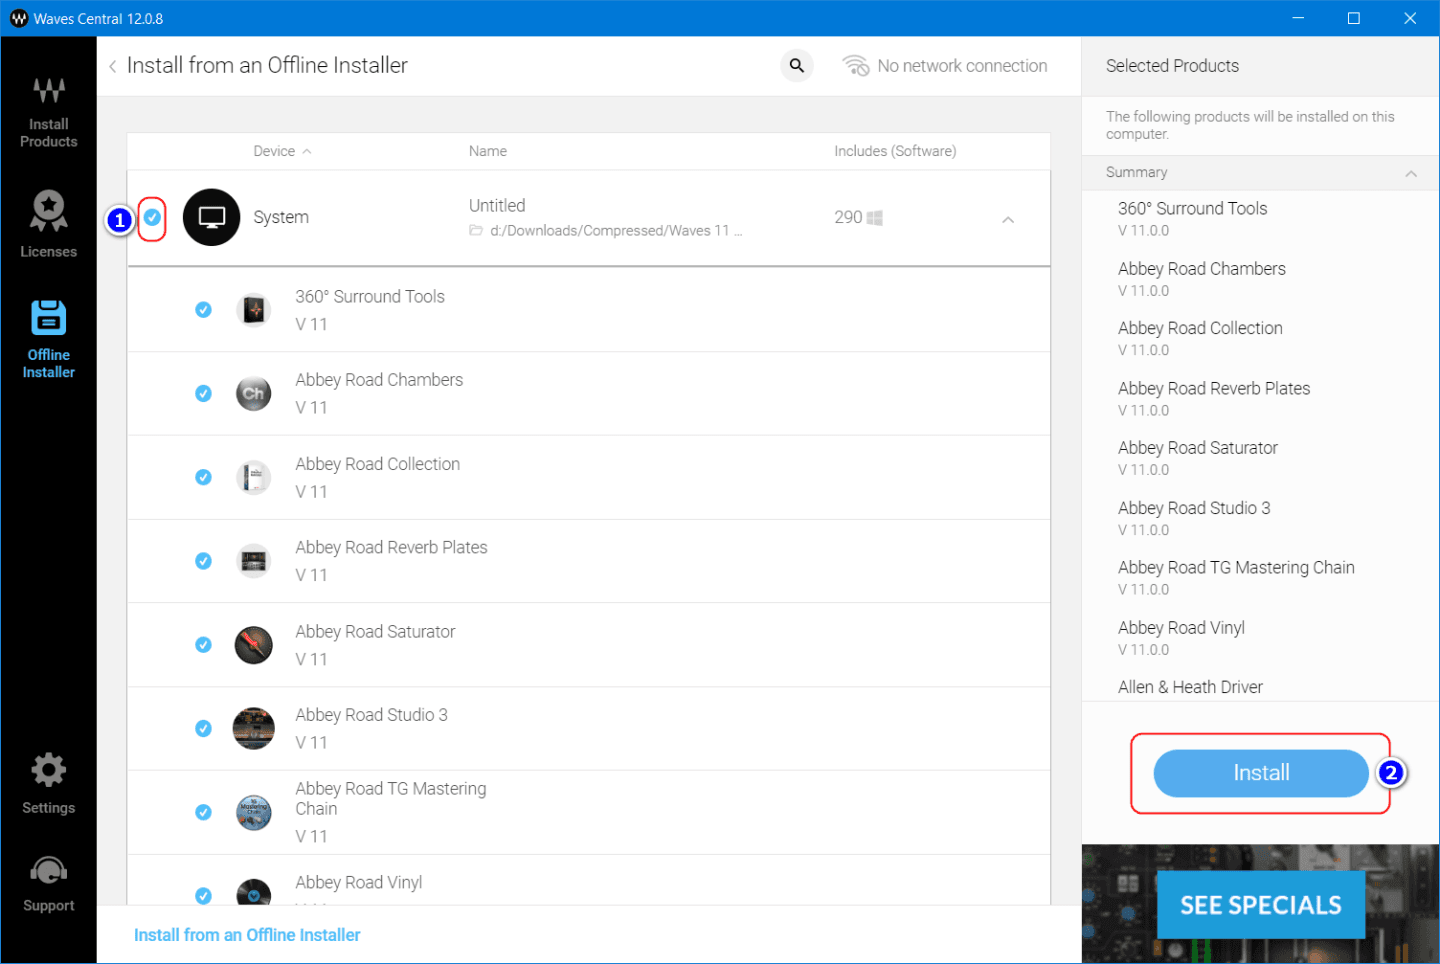Click the Abbey Road Collection product icon
This screenshot has width=1440, height=964.
(254, 477)
